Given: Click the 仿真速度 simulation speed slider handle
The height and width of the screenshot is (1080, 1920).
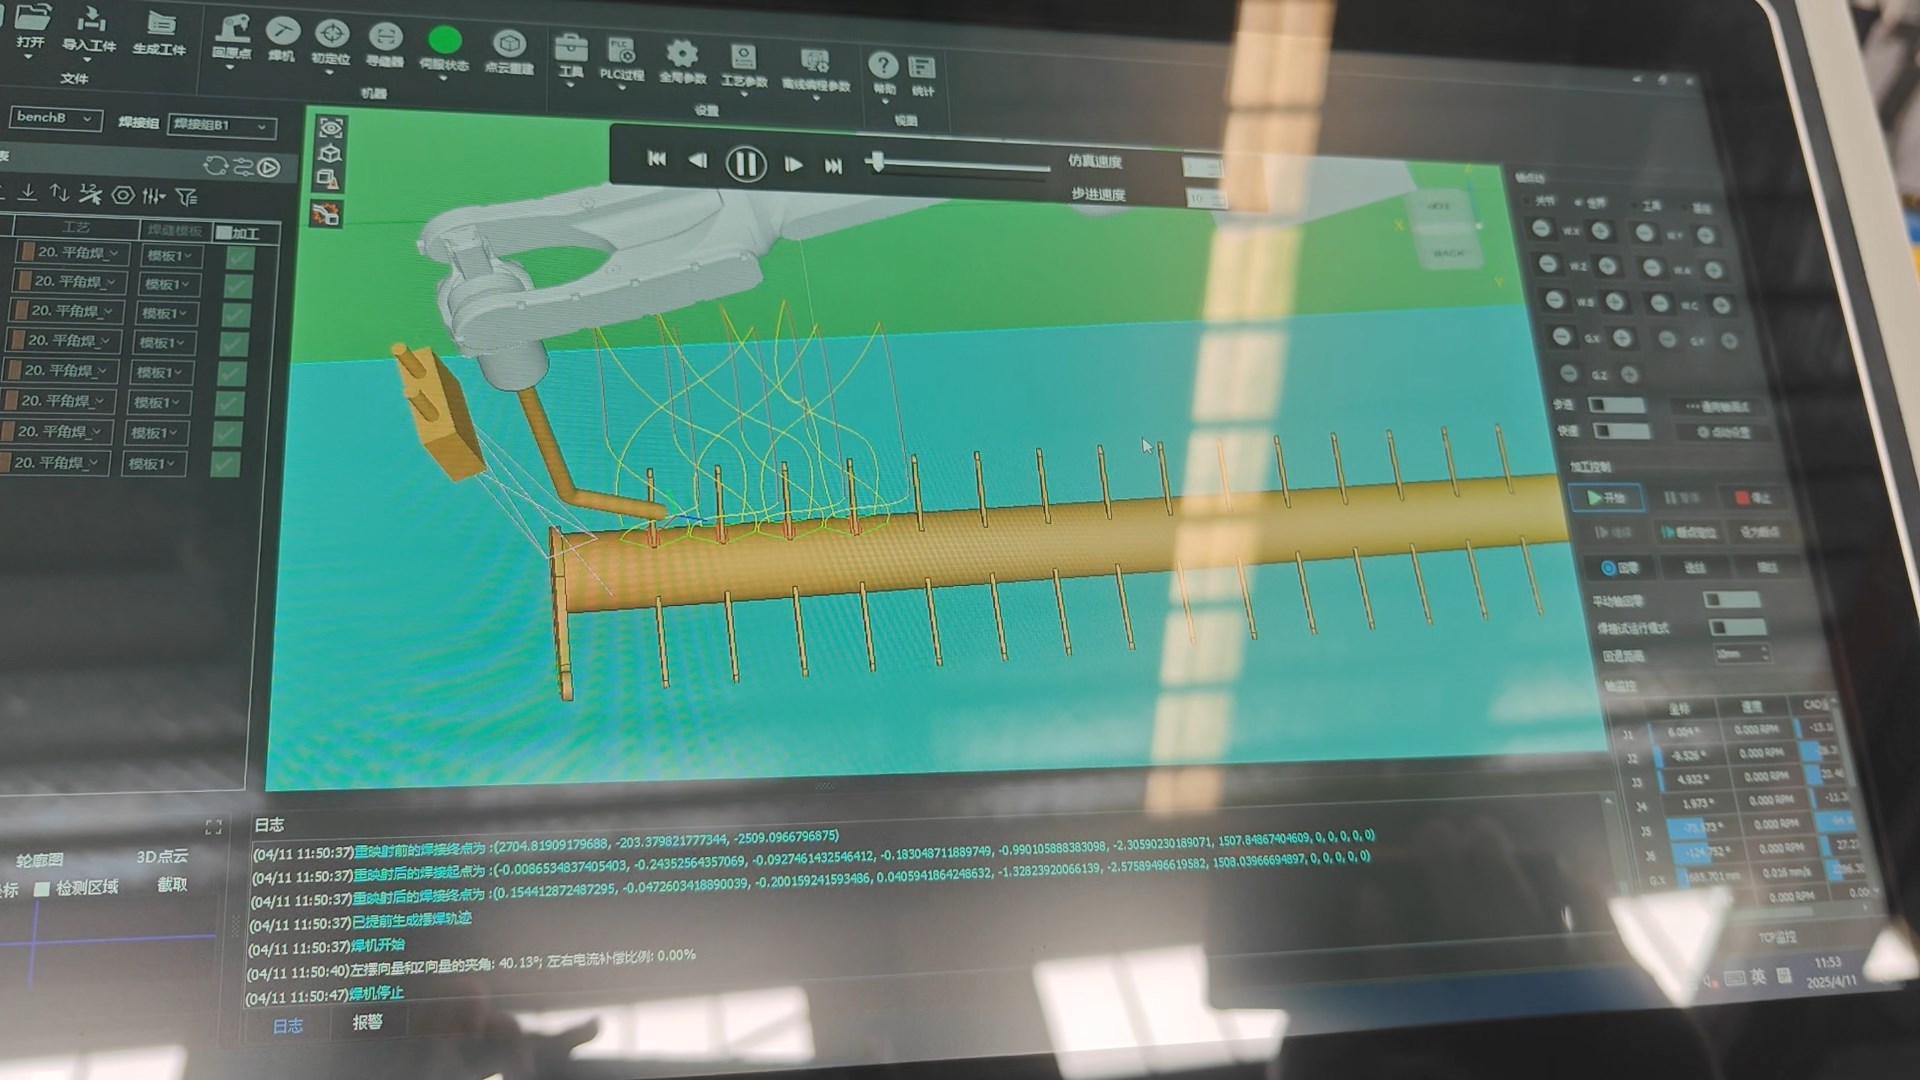Looking at the screenshot, I should tap(877, 162).
